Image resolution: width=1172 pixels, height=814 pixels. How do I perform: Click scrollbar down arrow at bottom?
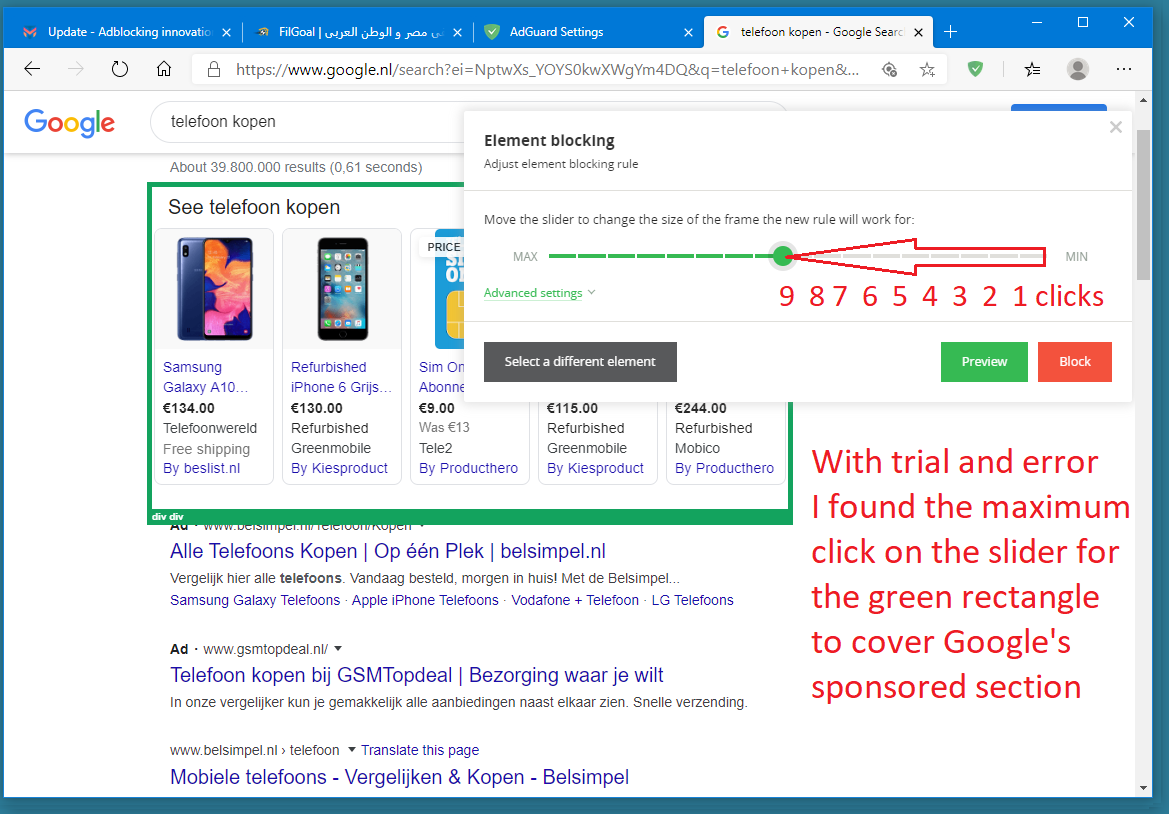click(x=1144, y=788)
